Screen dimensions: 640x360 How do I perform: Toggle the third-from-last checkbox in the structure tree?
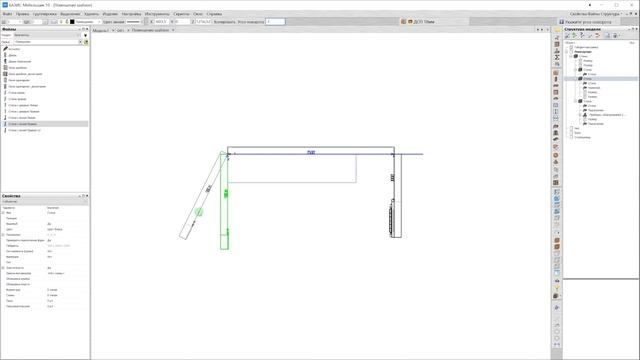pyautogui.click(x=571, y=128)
